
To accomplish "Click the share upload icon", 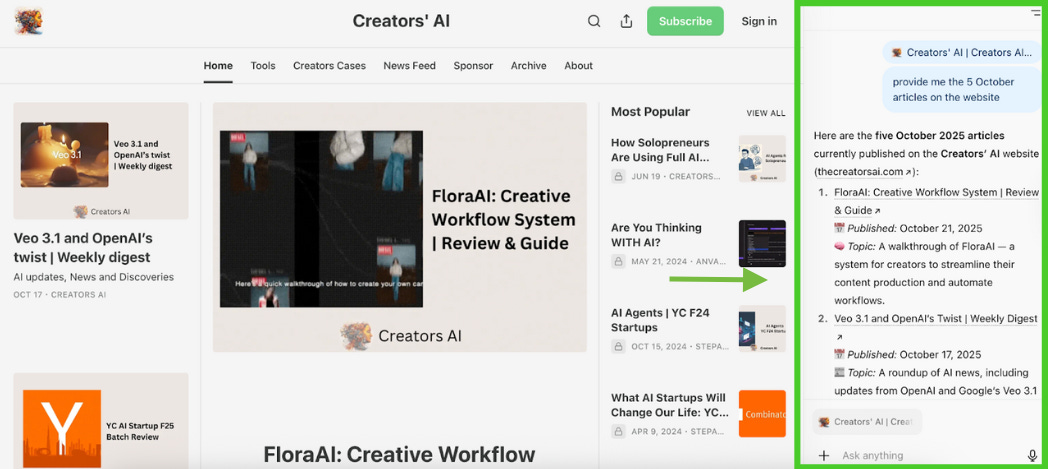I will [x=626, y=21].
